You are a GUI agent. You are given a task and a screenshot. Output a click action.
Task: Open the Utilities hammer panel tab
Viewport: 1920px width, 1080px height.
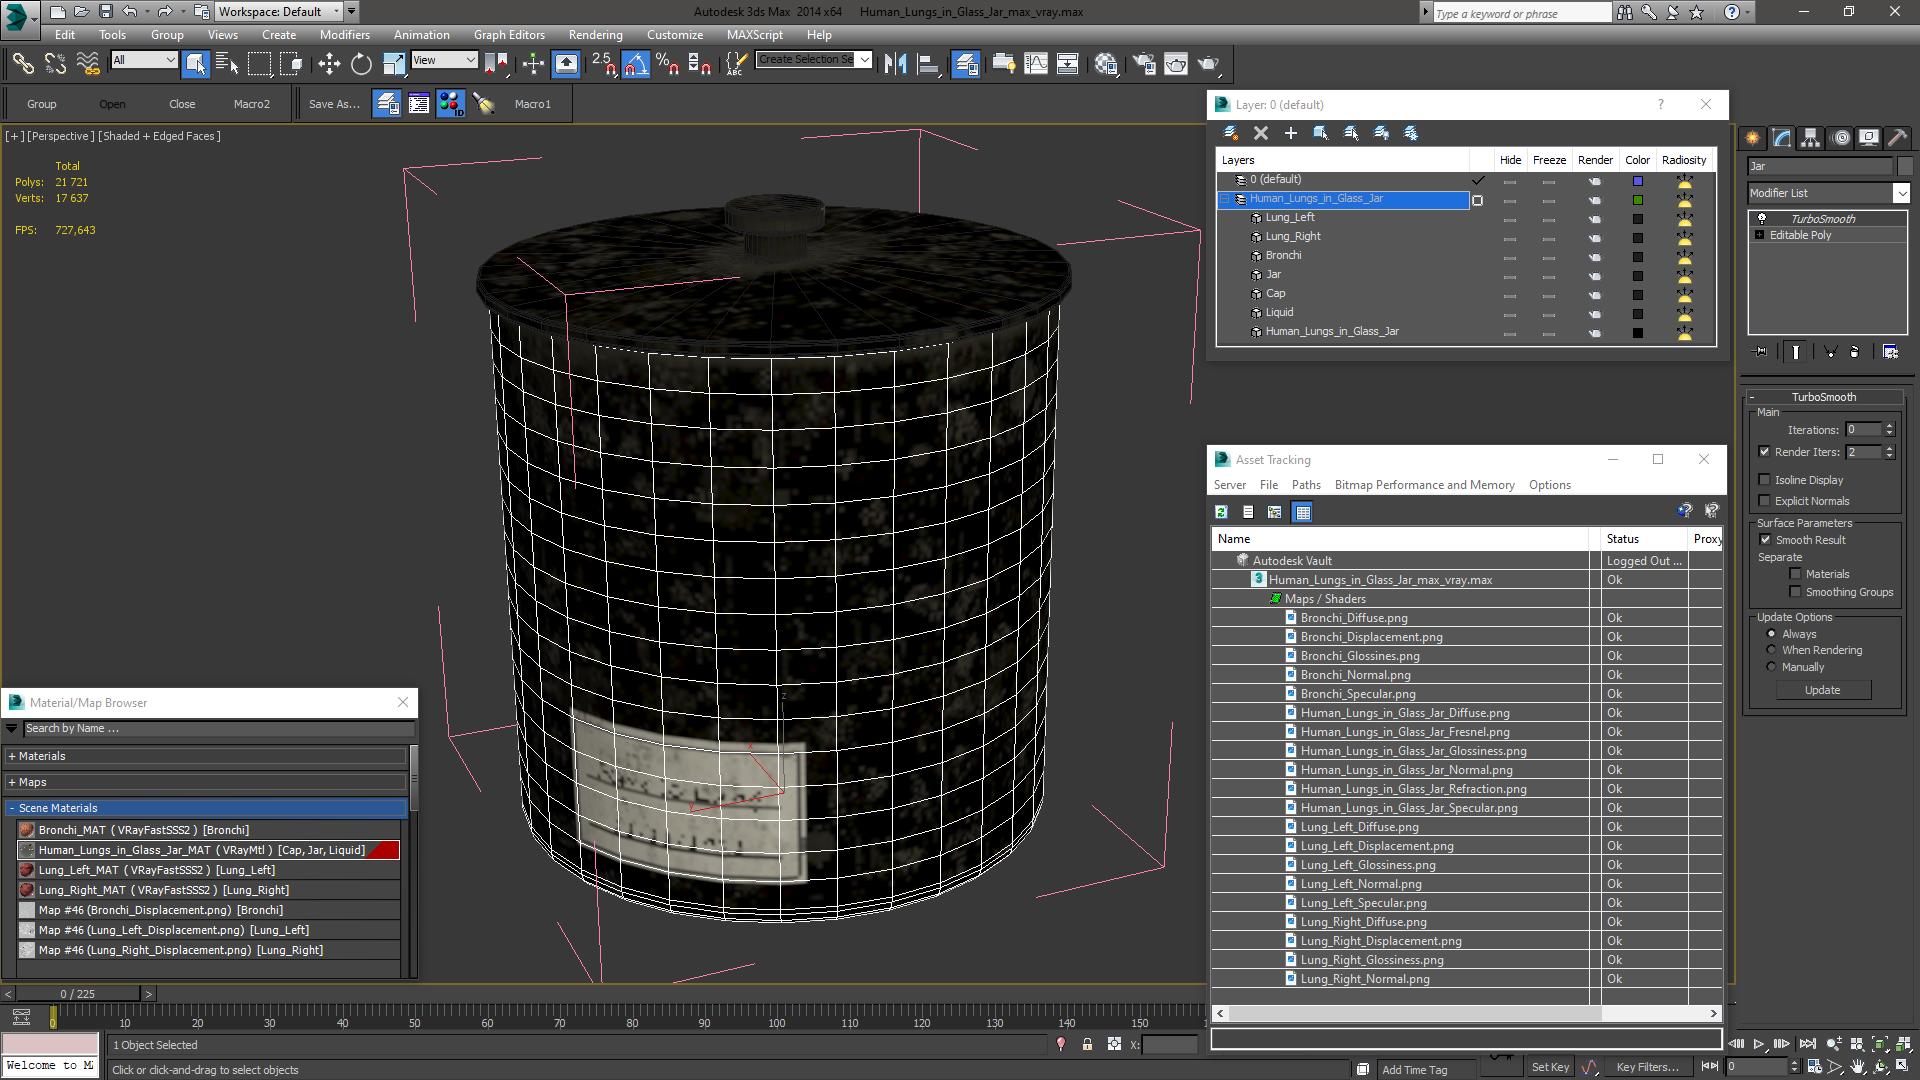click(1897, 138)
